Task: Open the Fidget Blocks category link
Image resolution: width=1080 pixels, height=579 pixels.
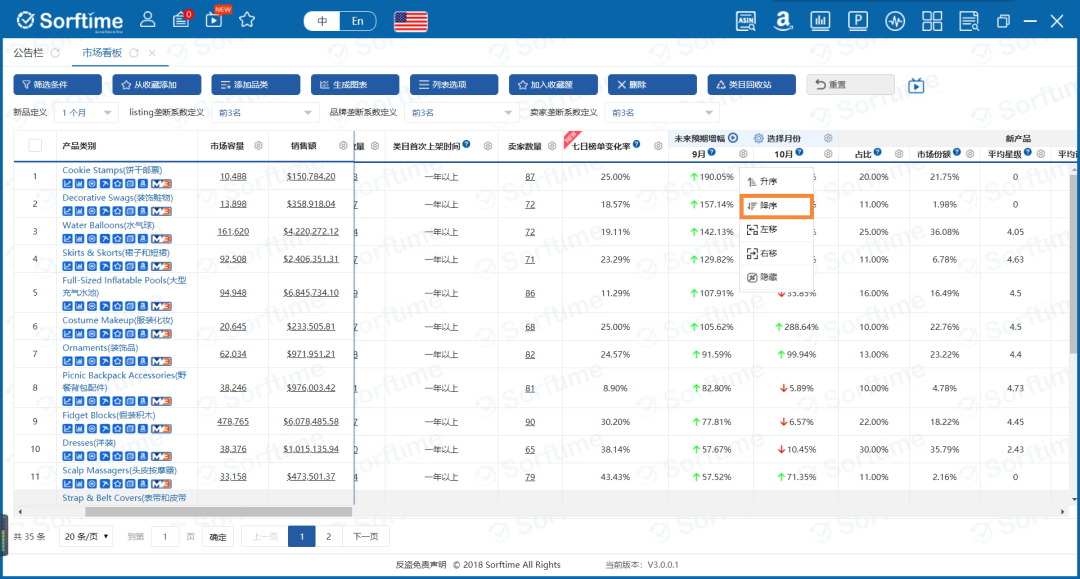Action: [109, 415]
